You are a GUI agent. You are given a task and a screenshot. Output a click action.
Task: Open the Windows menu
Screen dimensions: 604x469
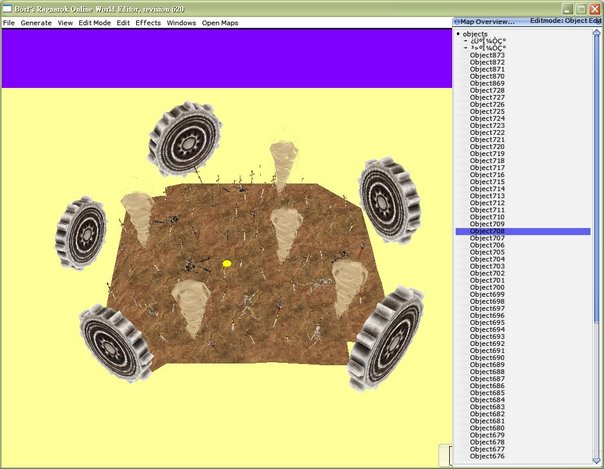tap(181, 23)
